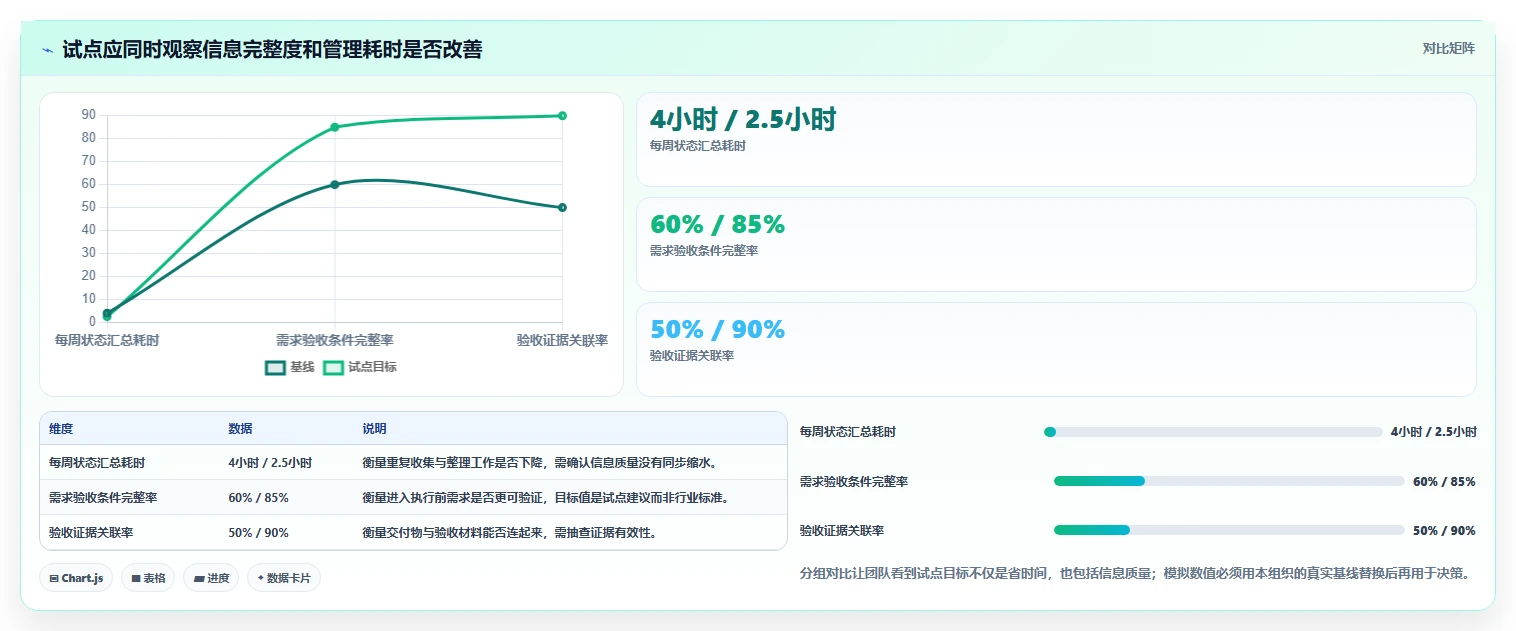
Task: Click the lightning icon beside the title
Action: click(47, 50)
